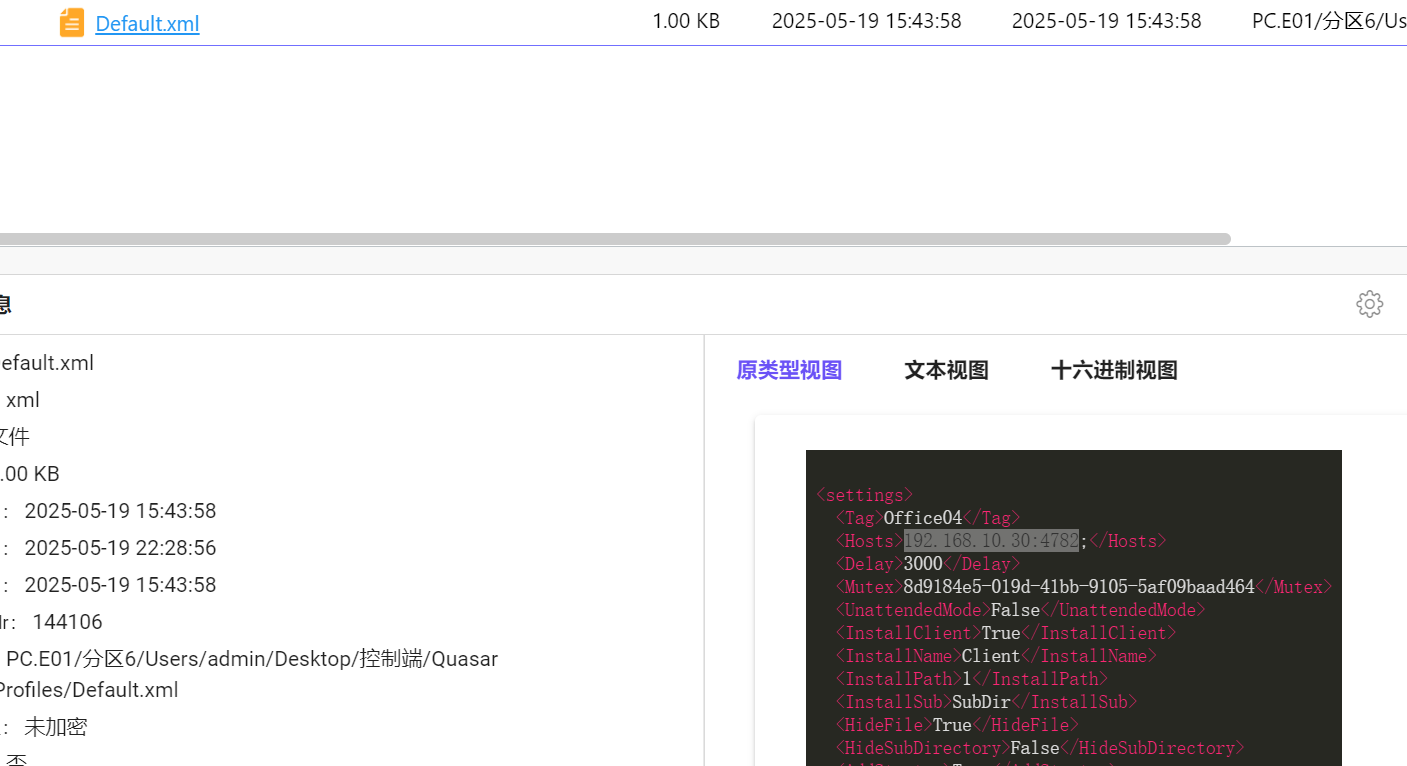Image resolution: width=1407 pixels, height=766 pixels.
Task: Switch to the 原类型视图 tab
Action: pos(789,370)
